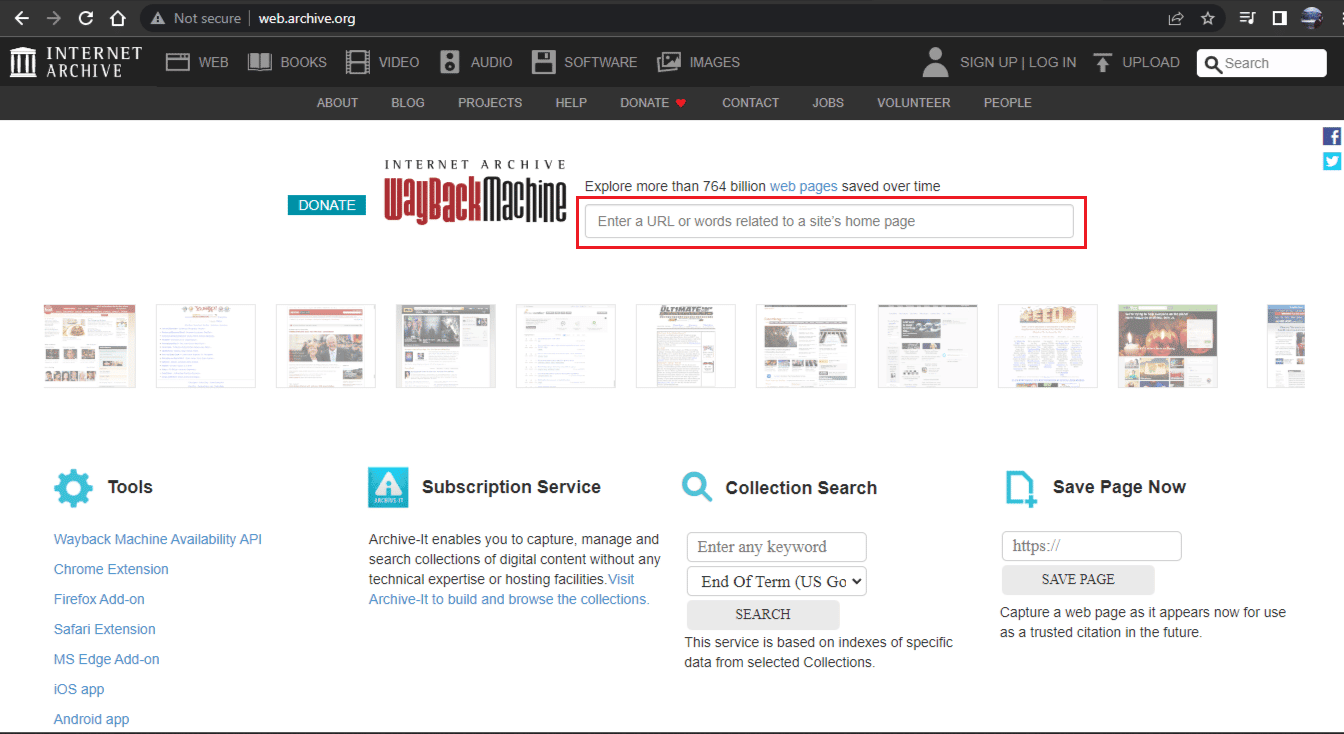Click the Twitter share icon
The height and width of the screenshot is (734, 1344).
tap(1332, 161)
